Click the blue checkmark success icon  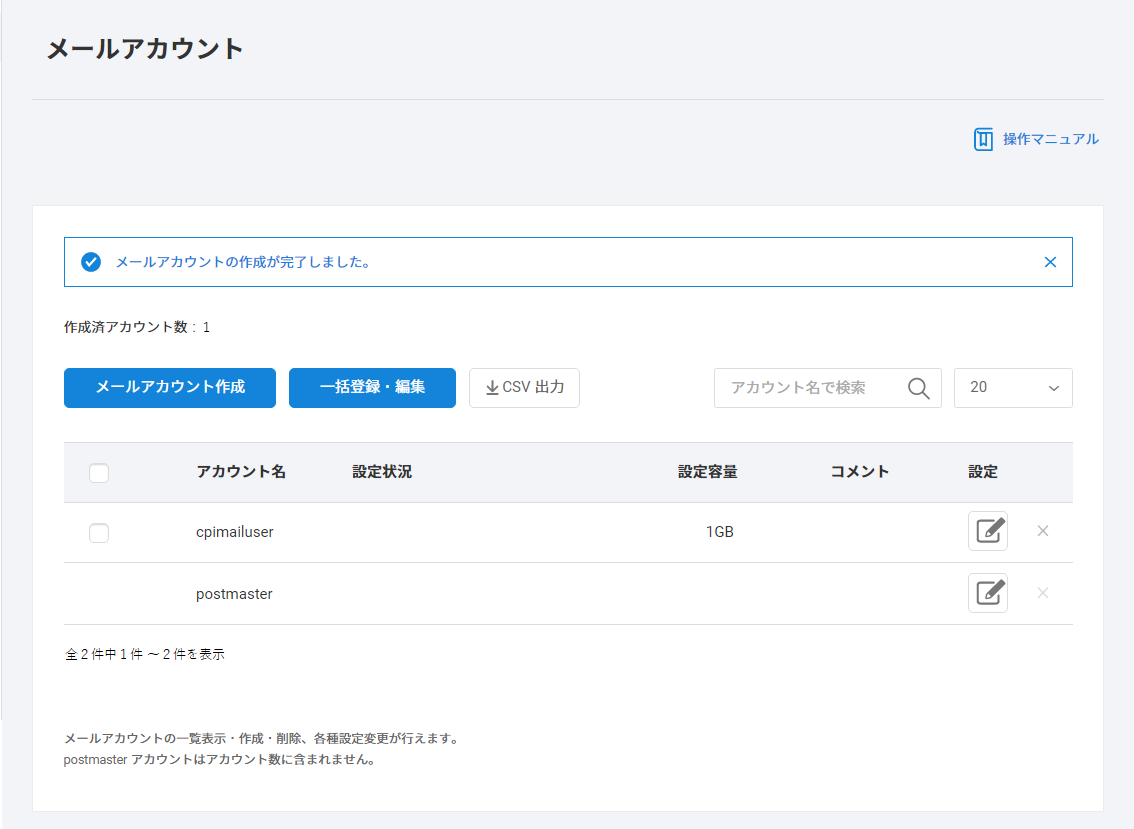pyautogui.click(x=91, y=262)
